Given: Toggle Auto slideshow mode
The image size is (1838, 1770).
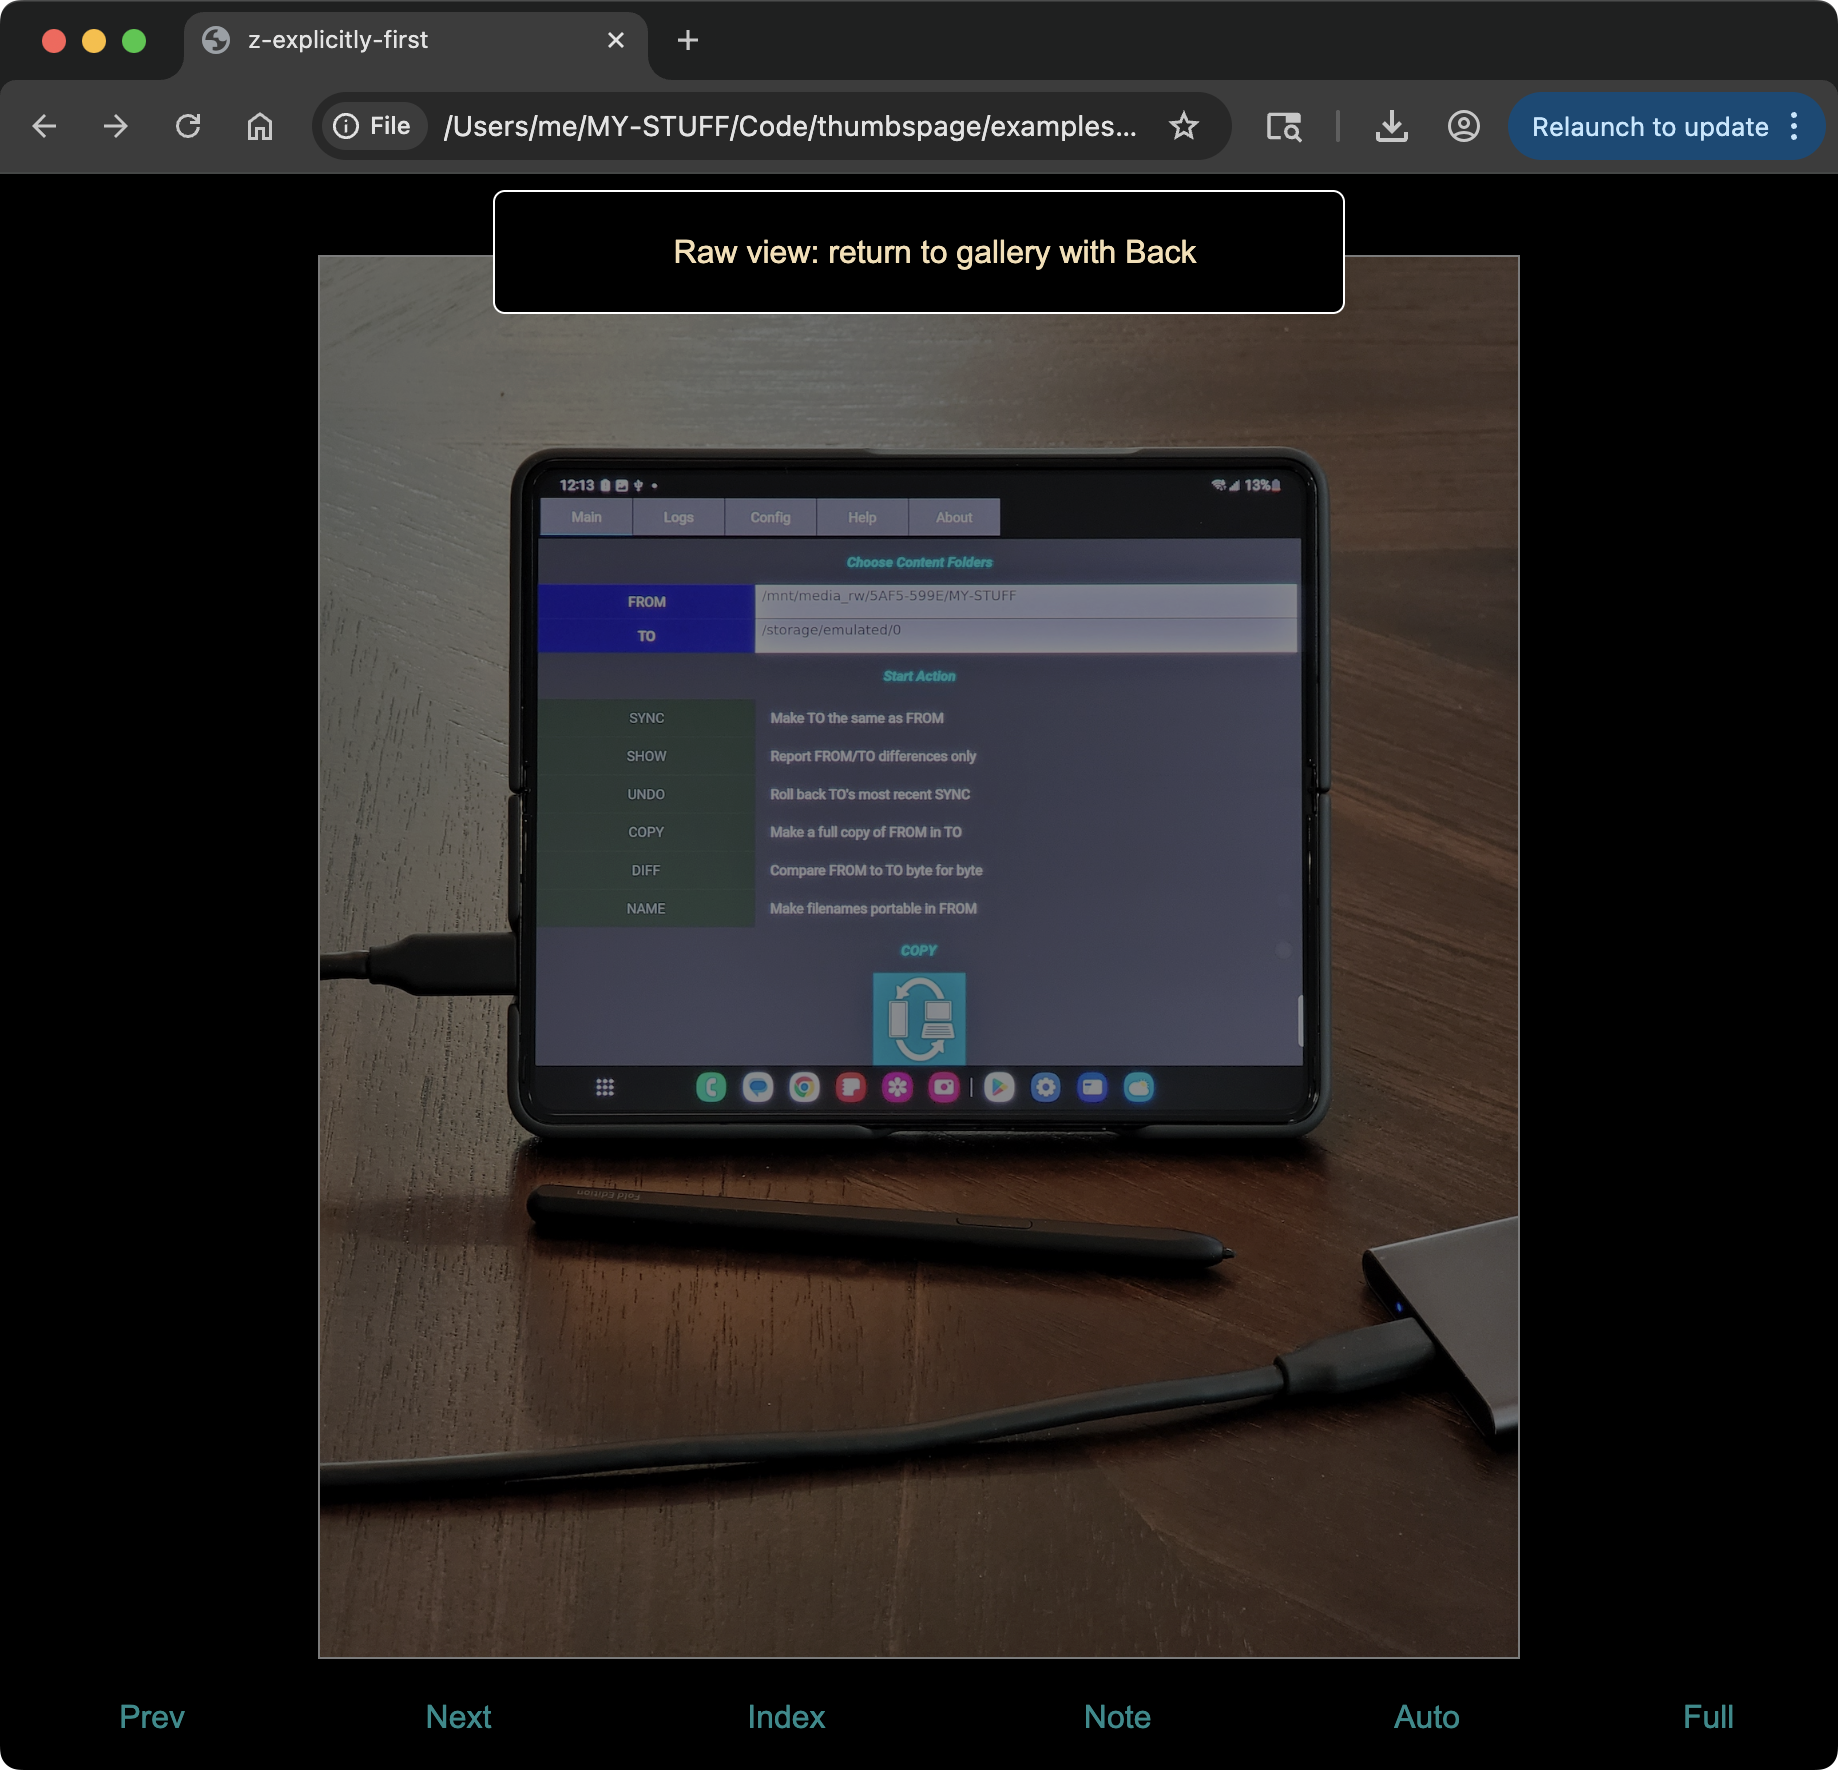Looking at the screenshot, I should (1426, 1716).
